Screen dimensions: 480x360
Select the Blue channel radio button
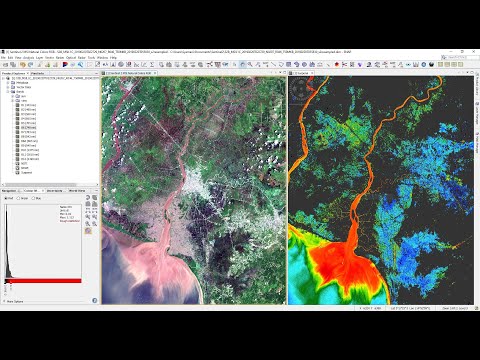pos(33,198)
